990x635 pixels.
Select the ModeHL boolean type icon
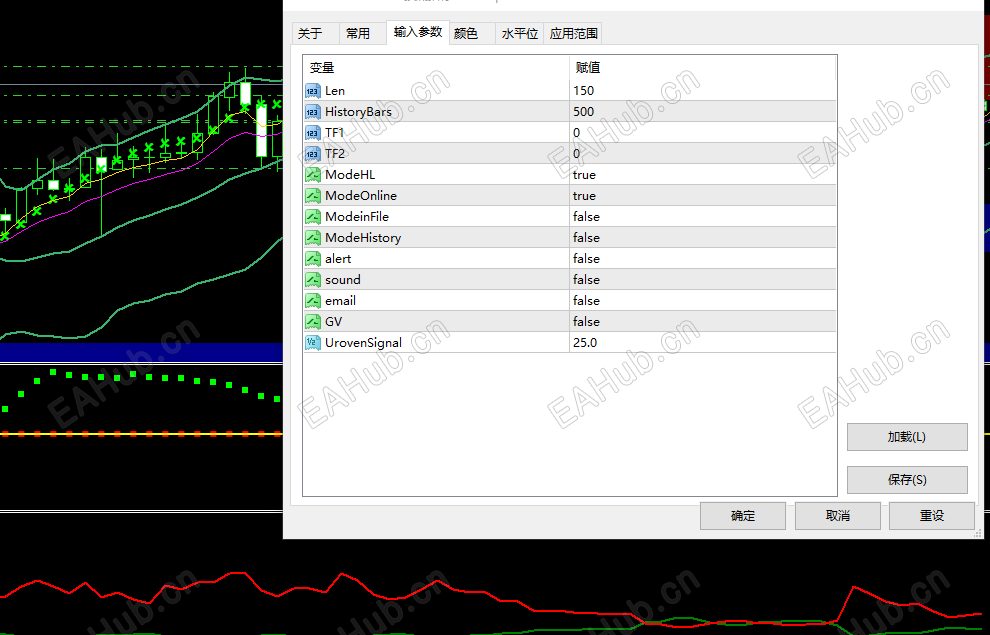[x=313, y=175]
